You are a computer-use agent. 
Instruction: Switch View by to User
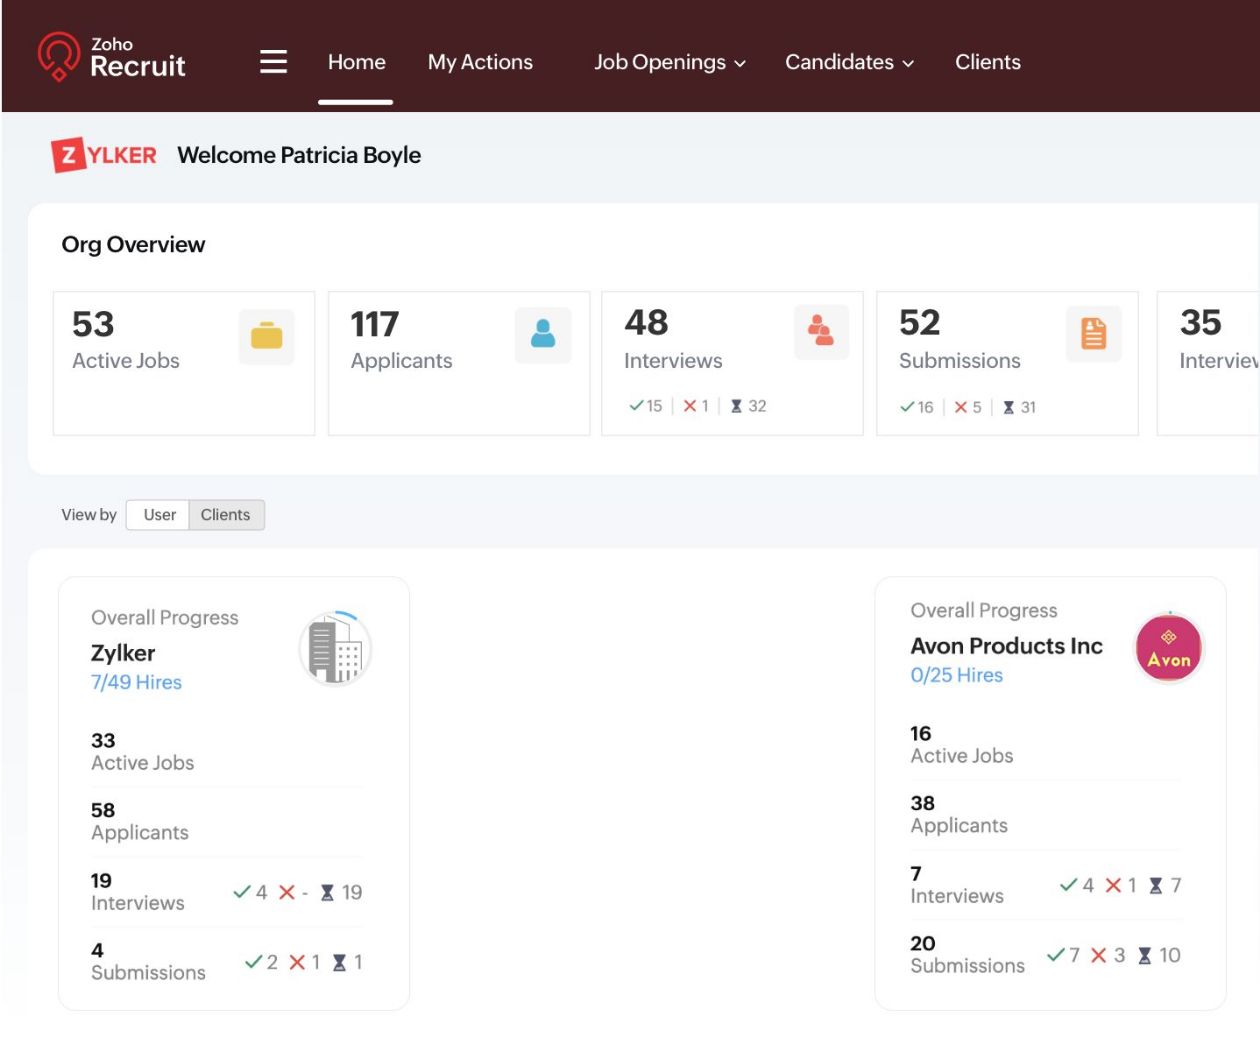click(159, 515)
